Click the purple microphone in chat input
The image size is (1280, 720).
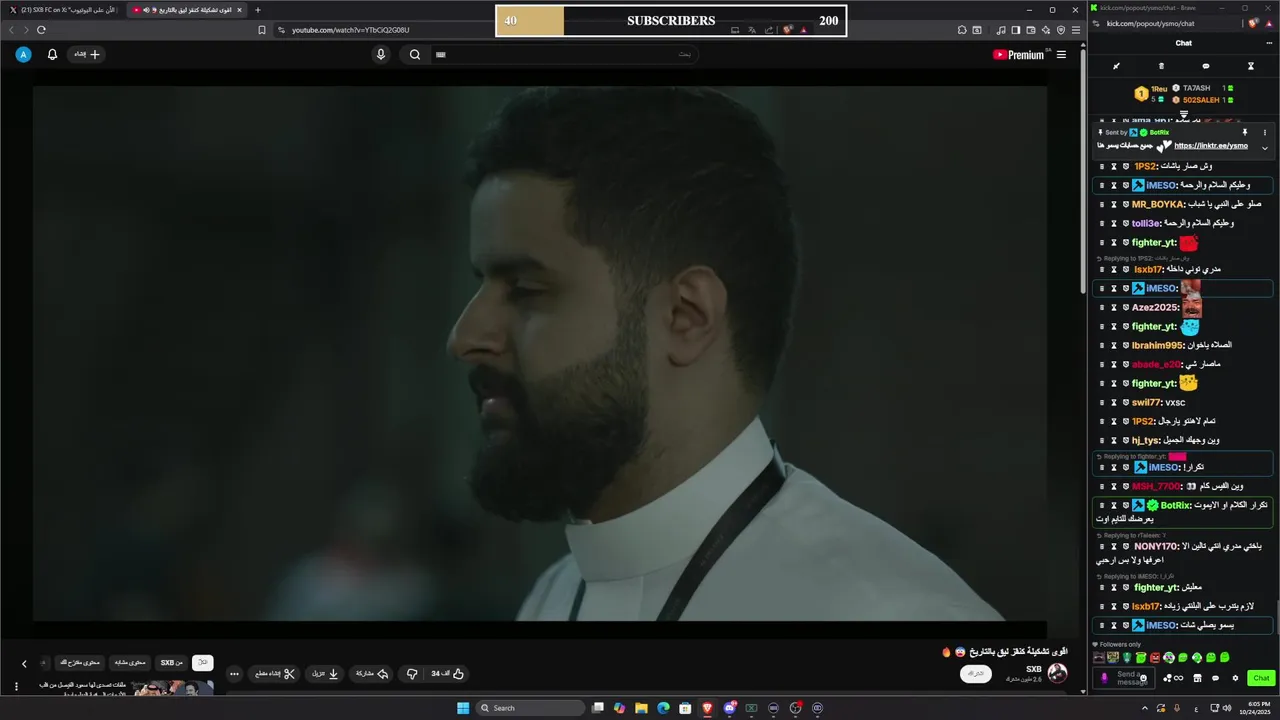click(x=1104, y=678)
